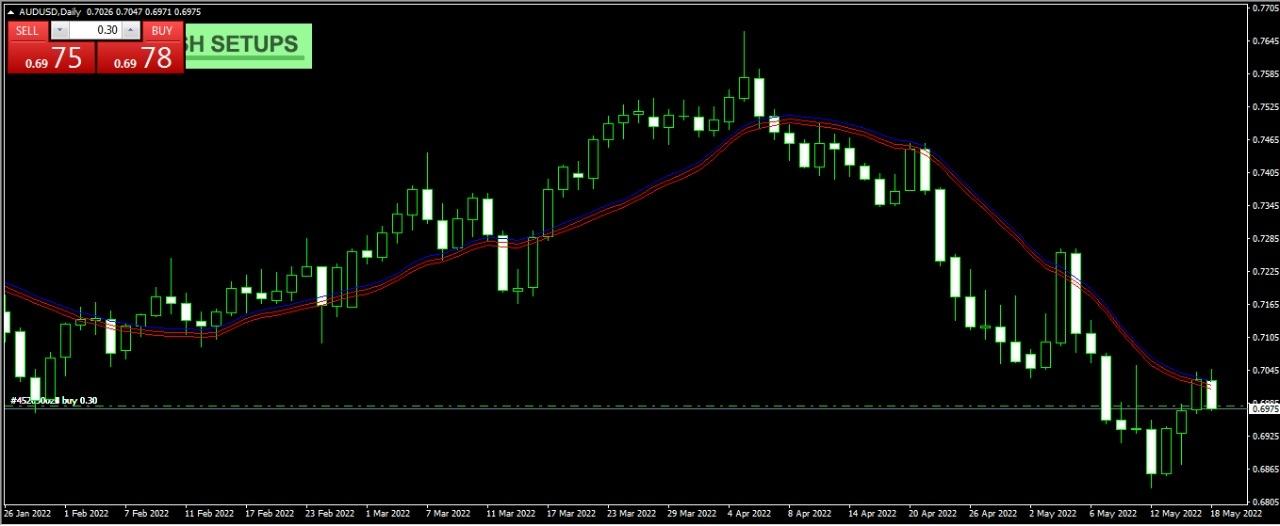Select the latest candle on 18 May
The height and width of the screenshot is (526, 1280).
(1211, 394)
